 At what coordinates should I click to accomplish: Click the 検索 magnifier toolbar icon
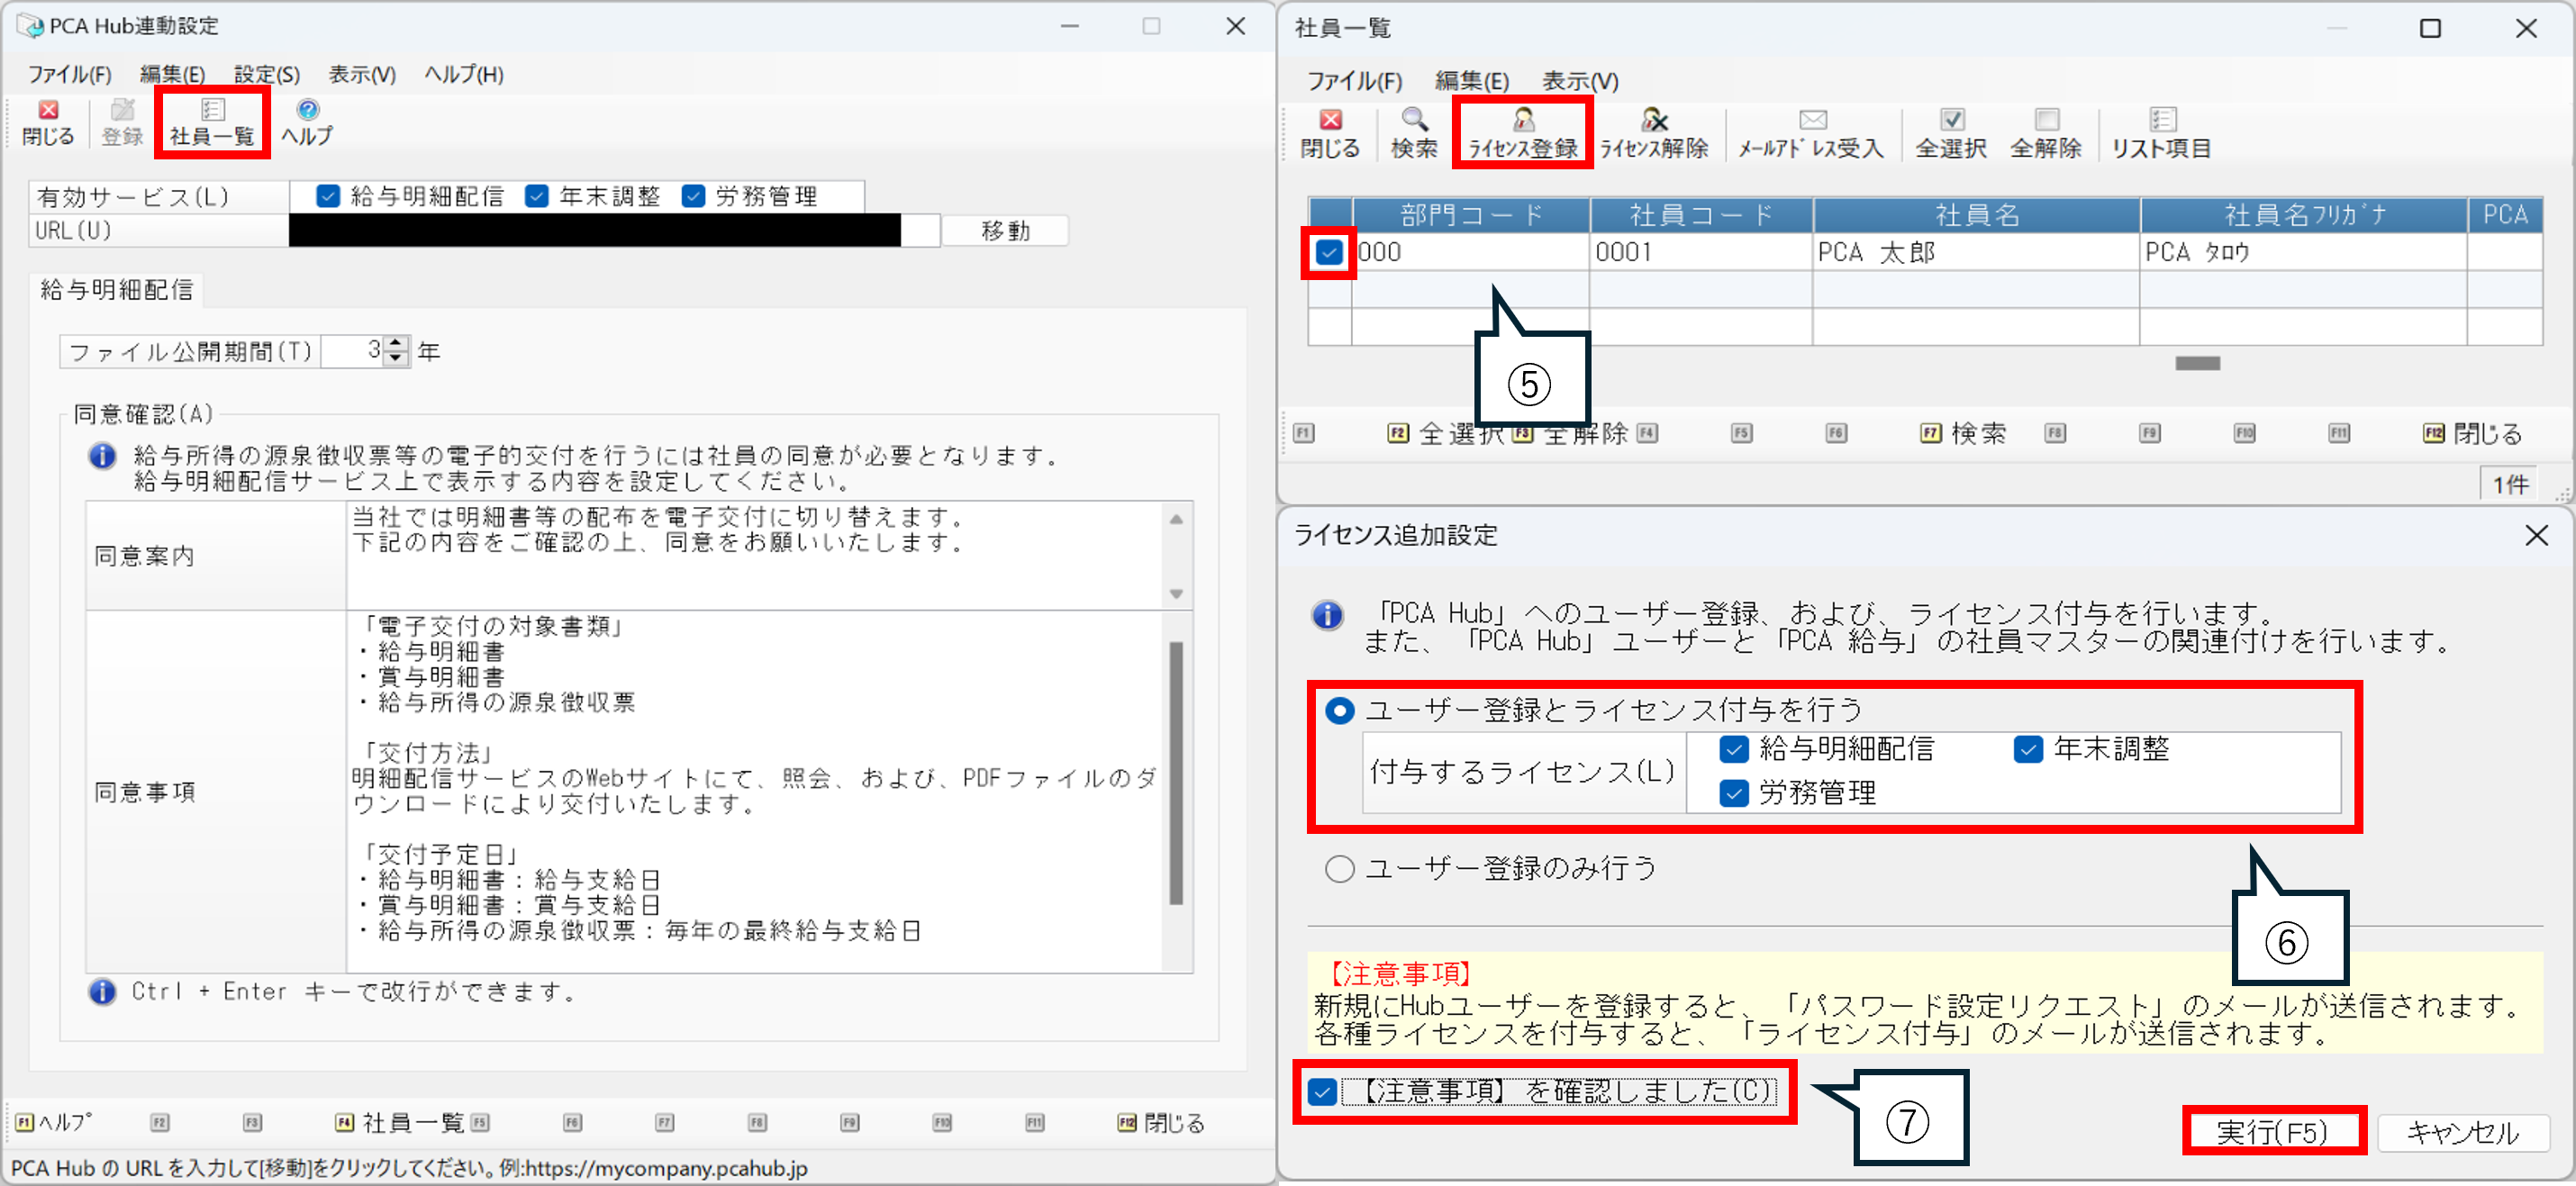1414,134
